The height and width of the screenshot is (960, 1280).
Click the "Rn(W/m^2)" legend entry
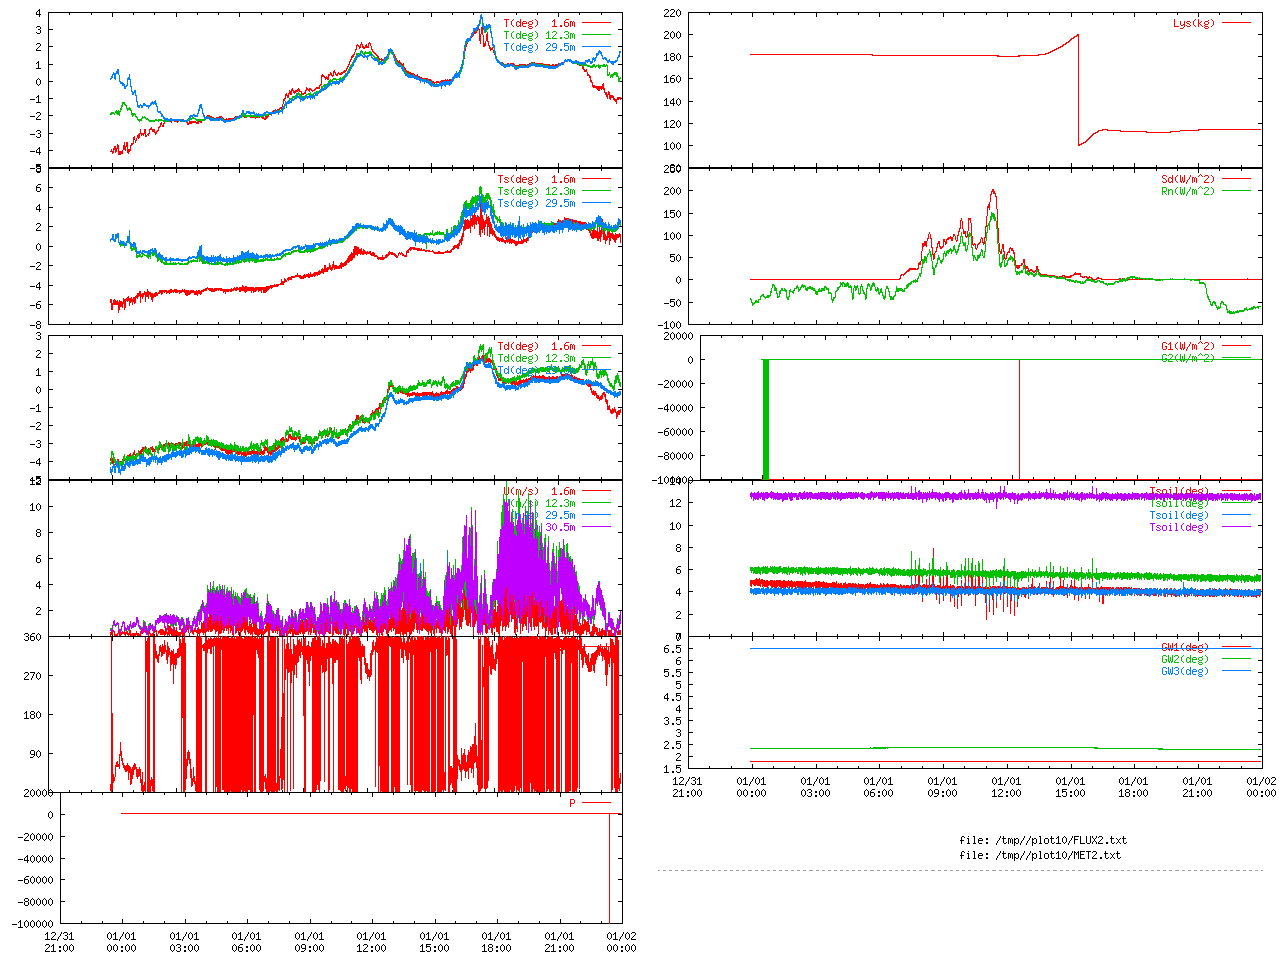[1187, 192]
